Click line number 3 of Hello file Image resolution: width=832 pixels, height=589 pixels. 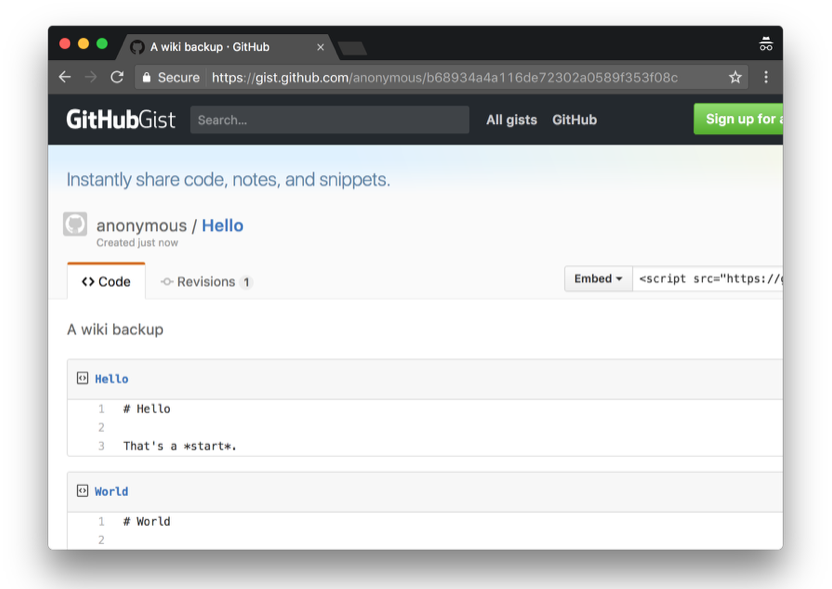pos(101,446)
